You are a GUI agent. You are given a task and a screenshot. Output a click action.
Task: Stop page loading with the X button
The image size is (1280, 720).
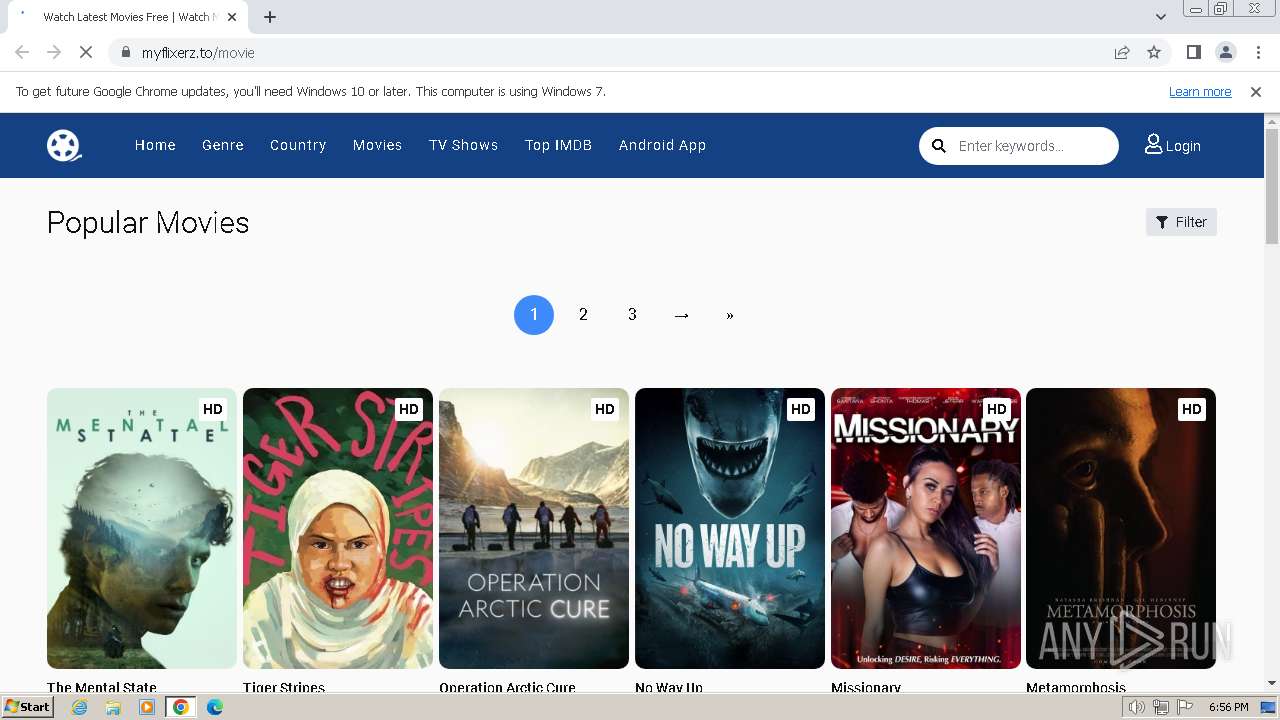pyautogui.click(x=86, y=52)
